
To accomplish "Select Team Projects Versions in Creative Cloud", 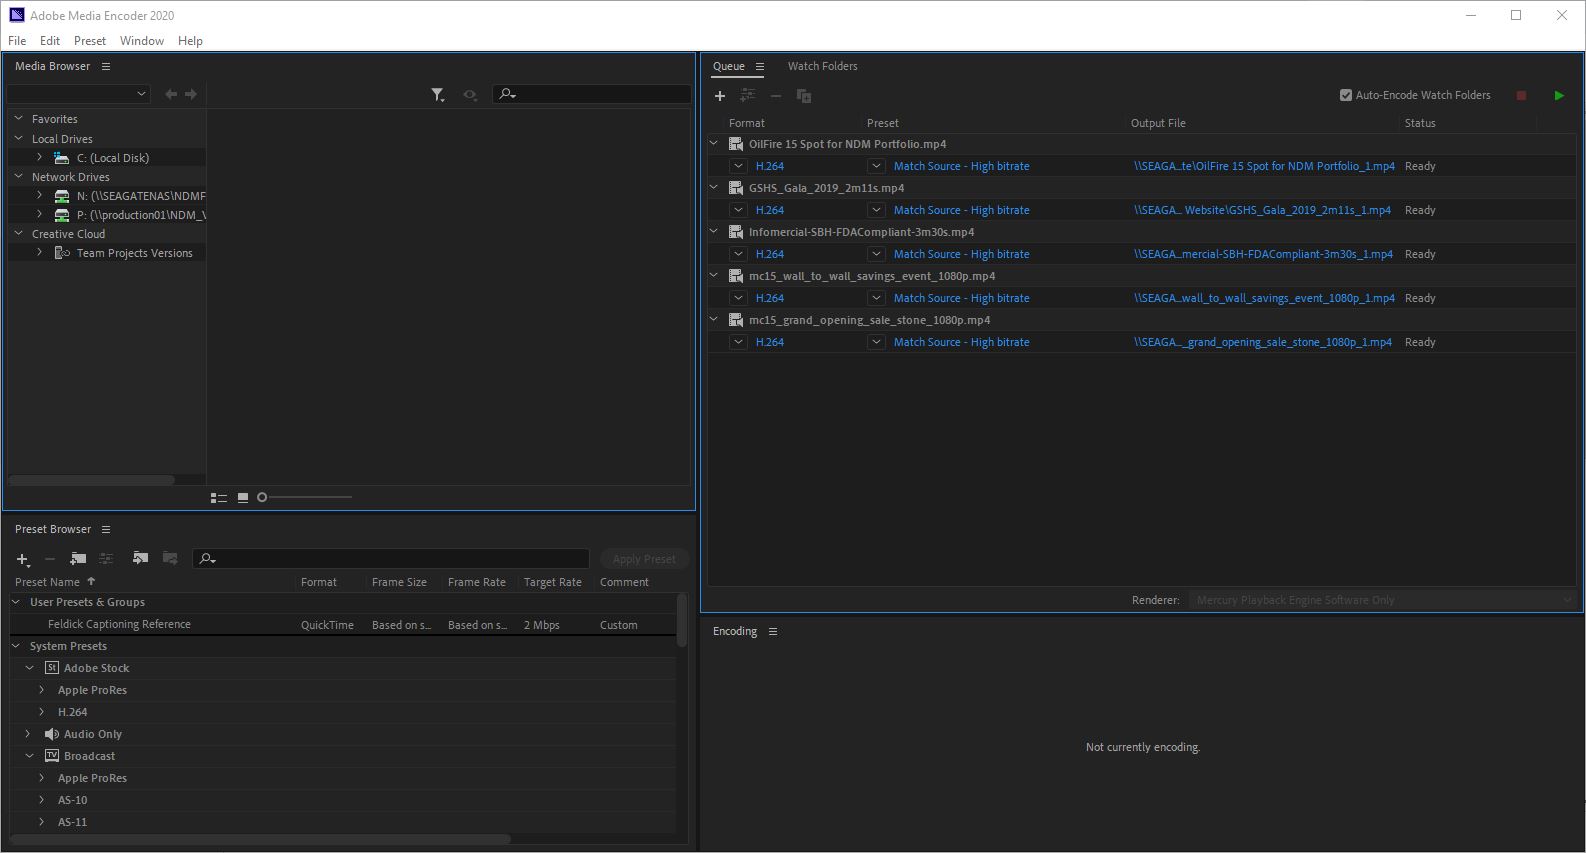I will coord(134,254).
